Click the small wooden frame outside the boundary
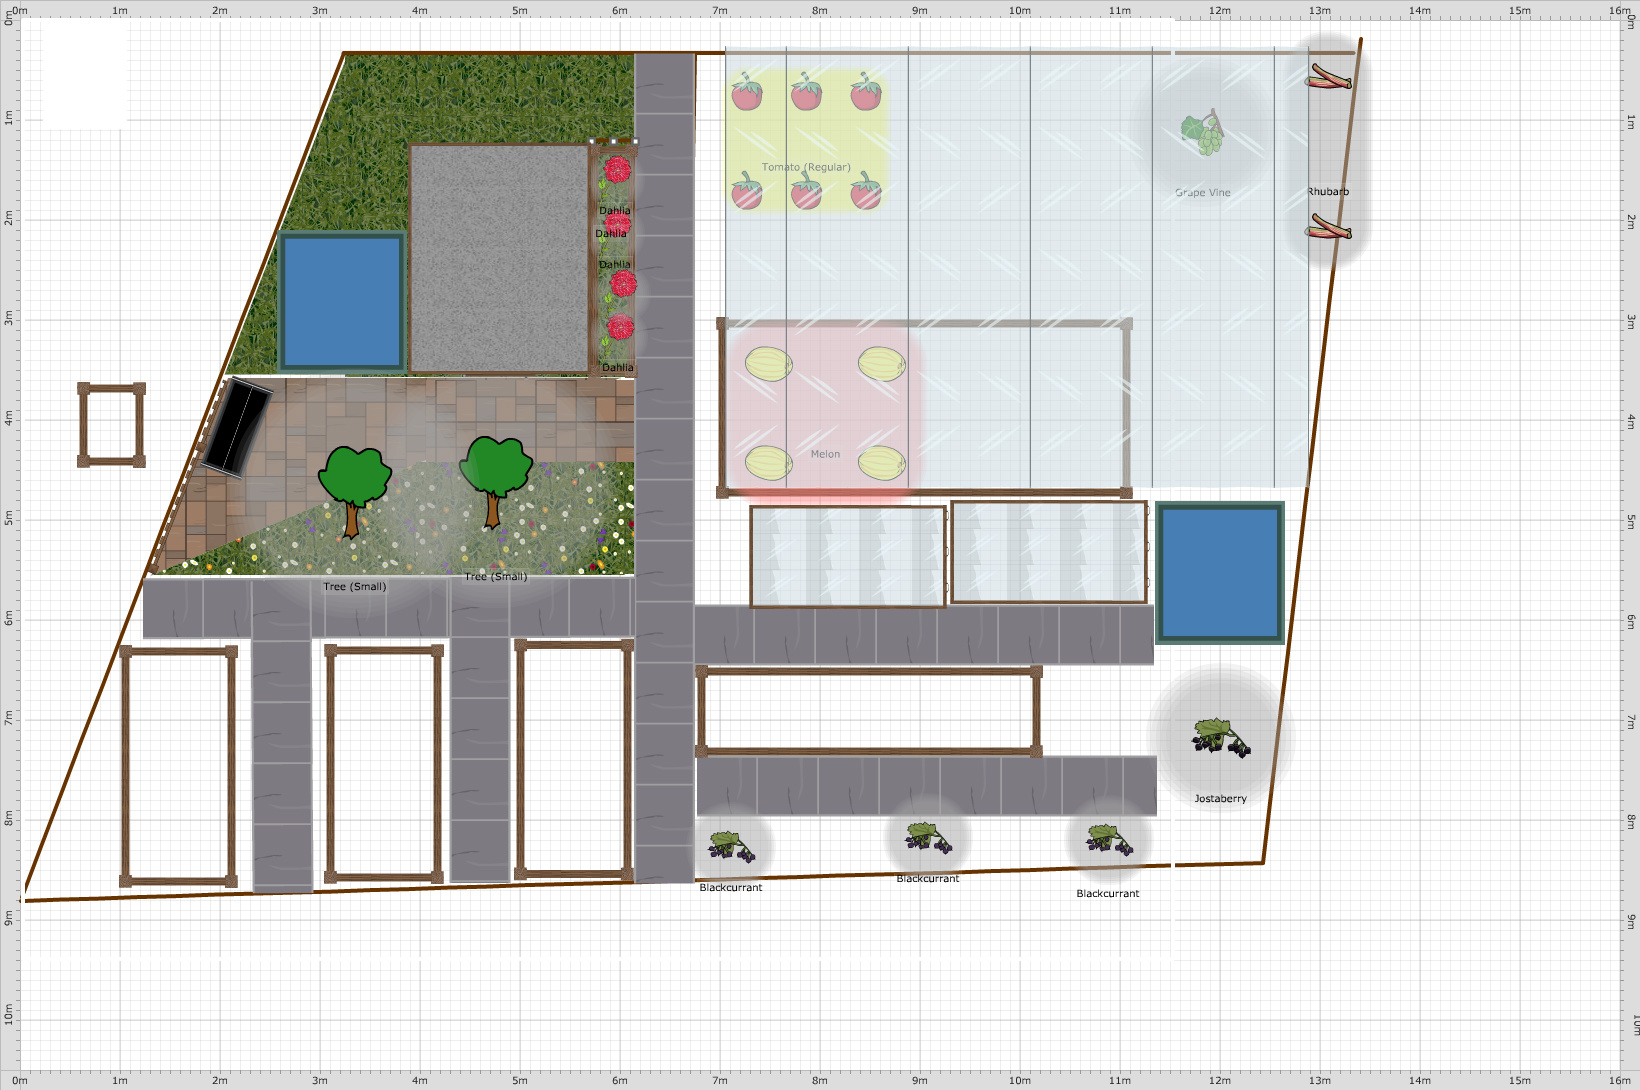Screen dimensions: 1640x1090 click(112, 425)
